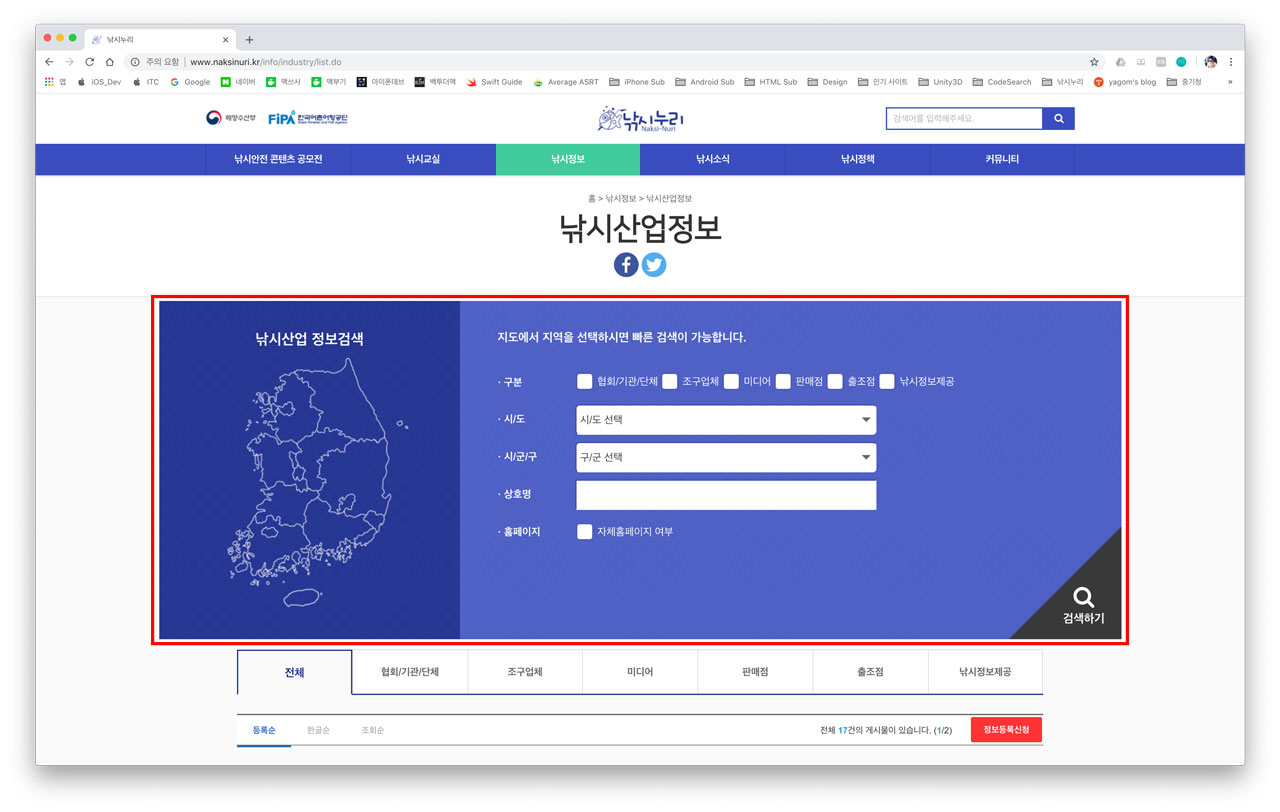Viewport: 1280px width, 812px height.
Task: Click the browser reload icon
Action: [x=89, y=62]
